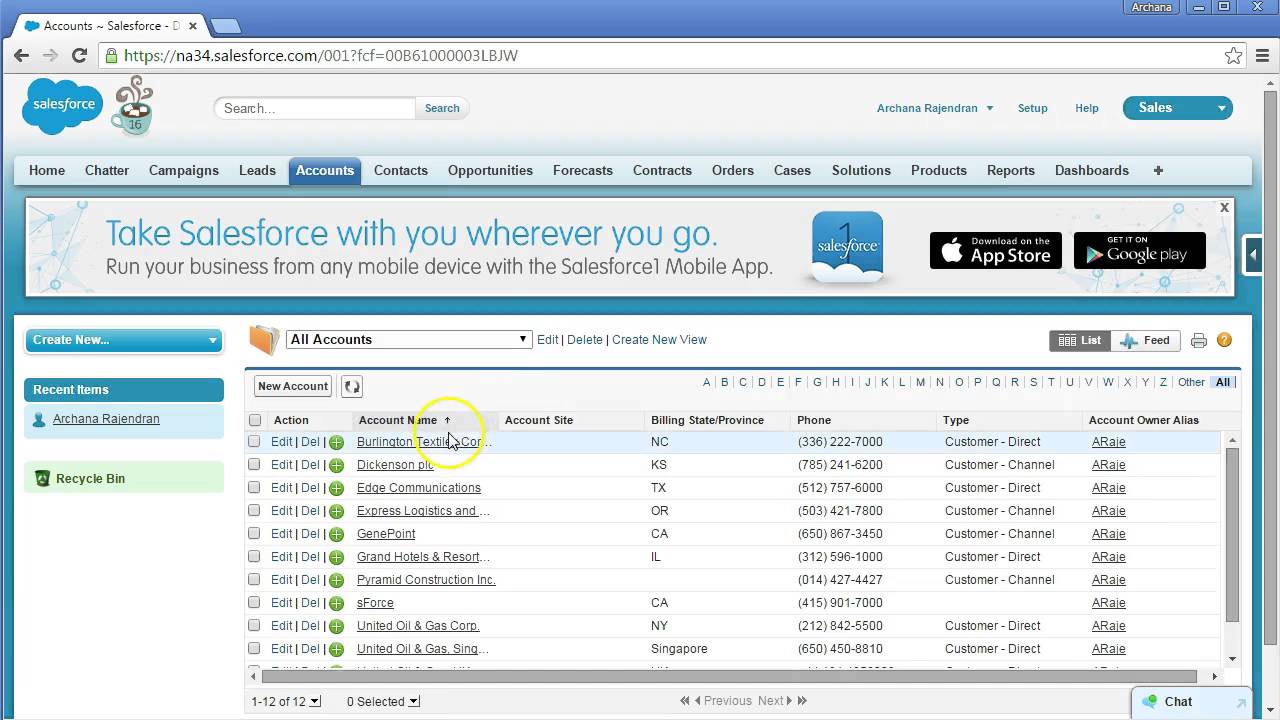Check the box for sForce row
The width and height of the screenshot is (1280, 720).
[x=254, y=603]
